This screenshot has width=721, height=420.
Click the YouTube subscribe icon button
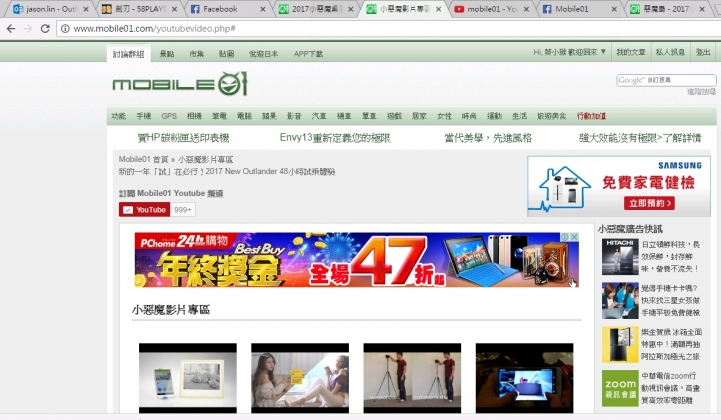[144, 210]
